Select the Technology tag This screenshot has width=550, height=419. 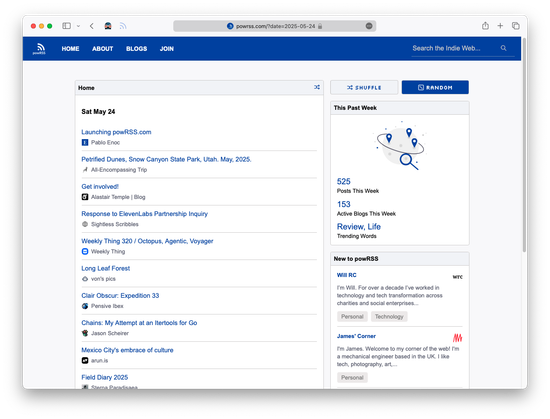pos(389,317)
